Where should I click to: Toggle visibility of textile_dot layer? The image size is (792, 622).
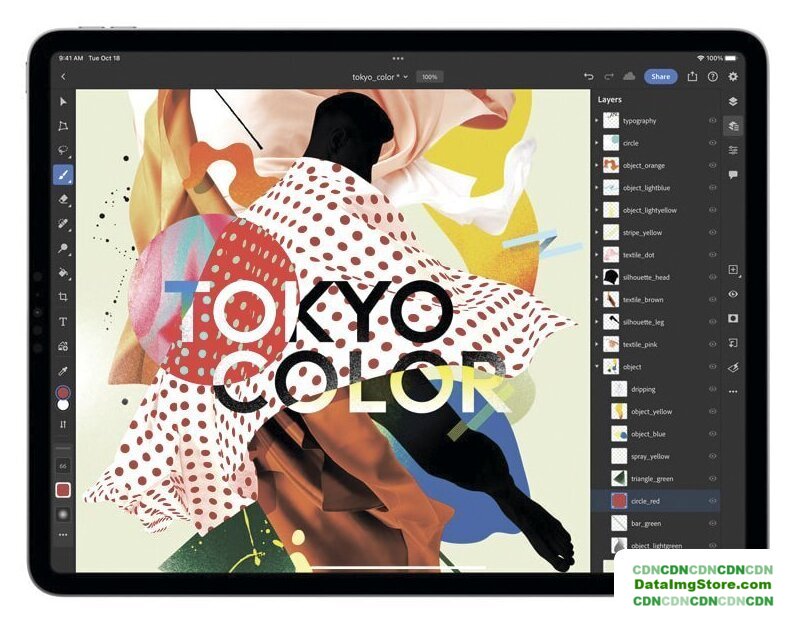pos(713,255)
